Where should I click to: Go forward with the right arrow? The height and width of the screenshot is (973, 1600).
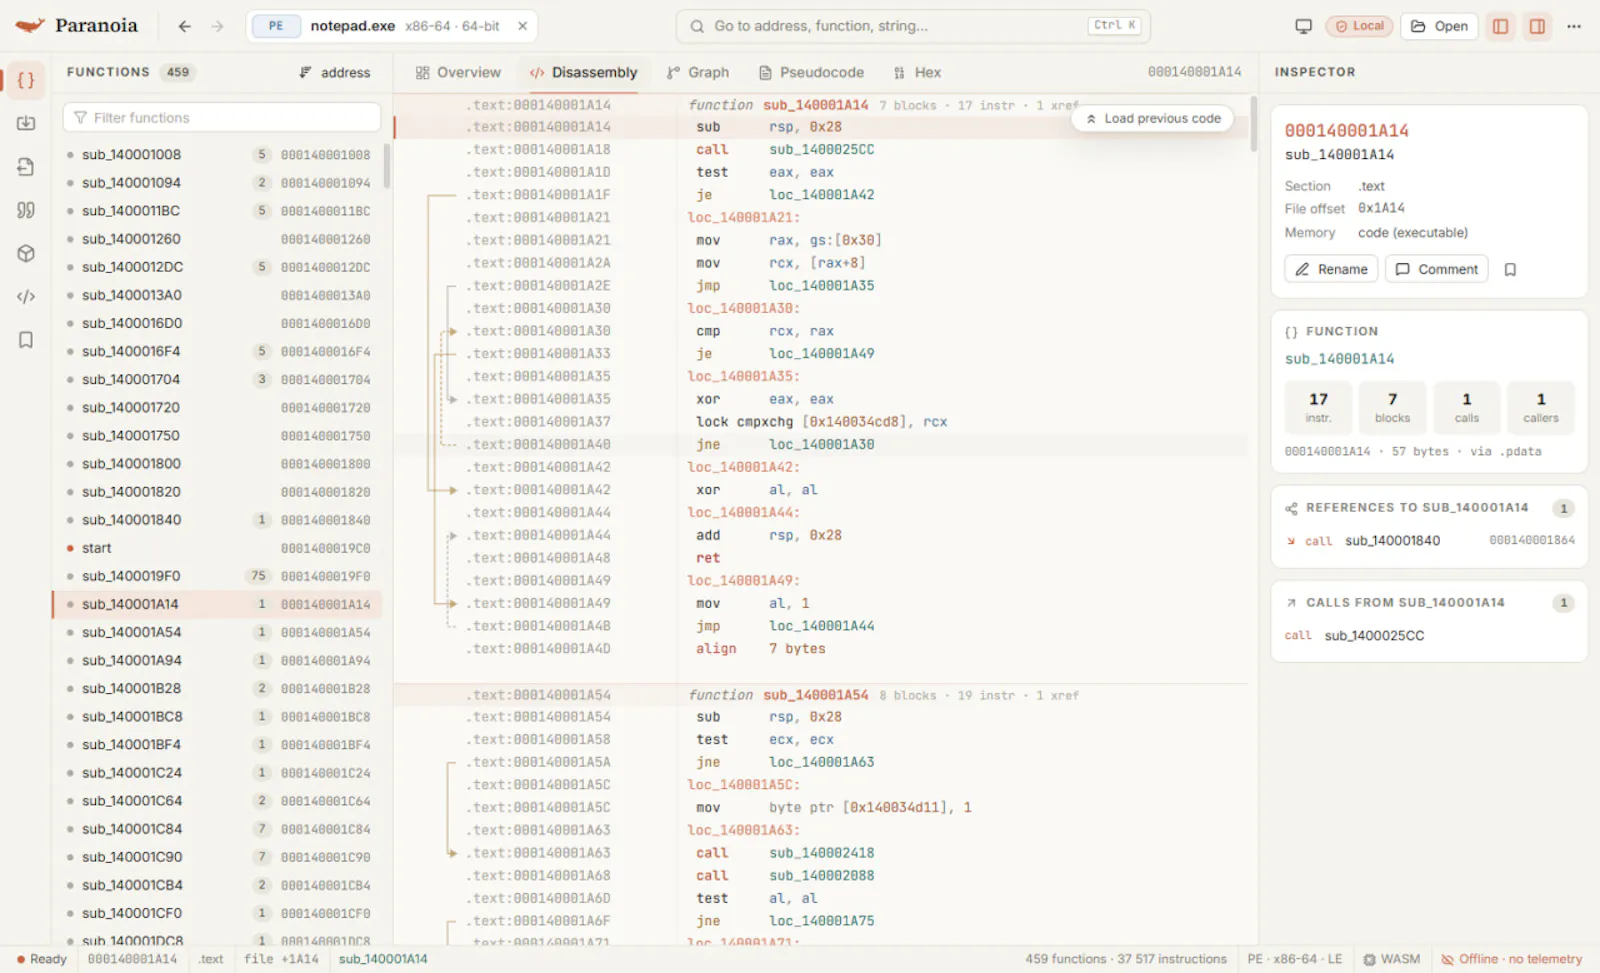[217, 26]
